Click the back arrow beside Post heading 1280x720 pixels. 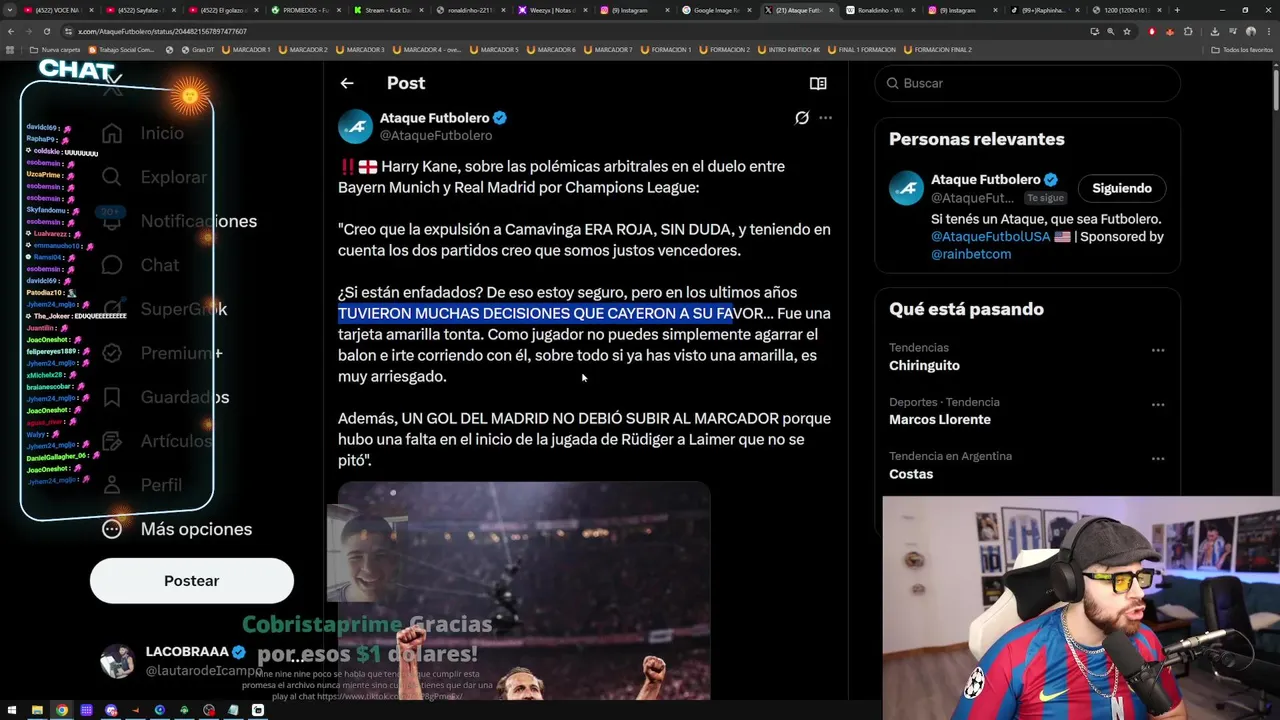pos(347,84)
